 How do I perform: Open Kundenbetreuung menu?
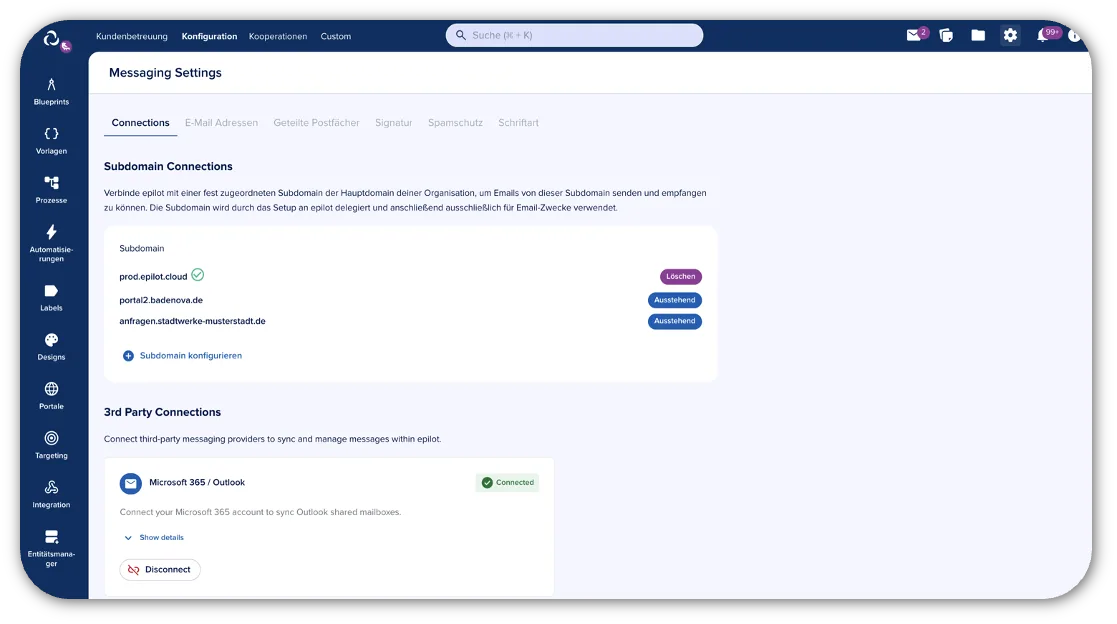[x=132, y=36]
